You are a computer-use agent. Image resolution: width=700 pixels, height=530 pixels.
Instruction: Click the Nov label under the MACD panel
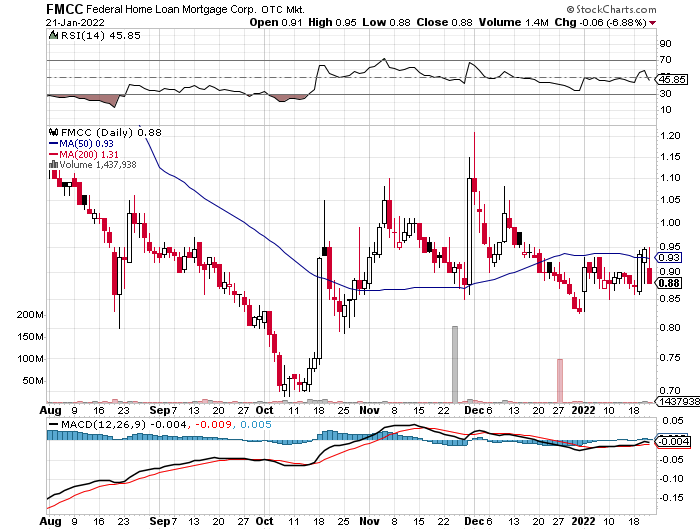(369, 521)
